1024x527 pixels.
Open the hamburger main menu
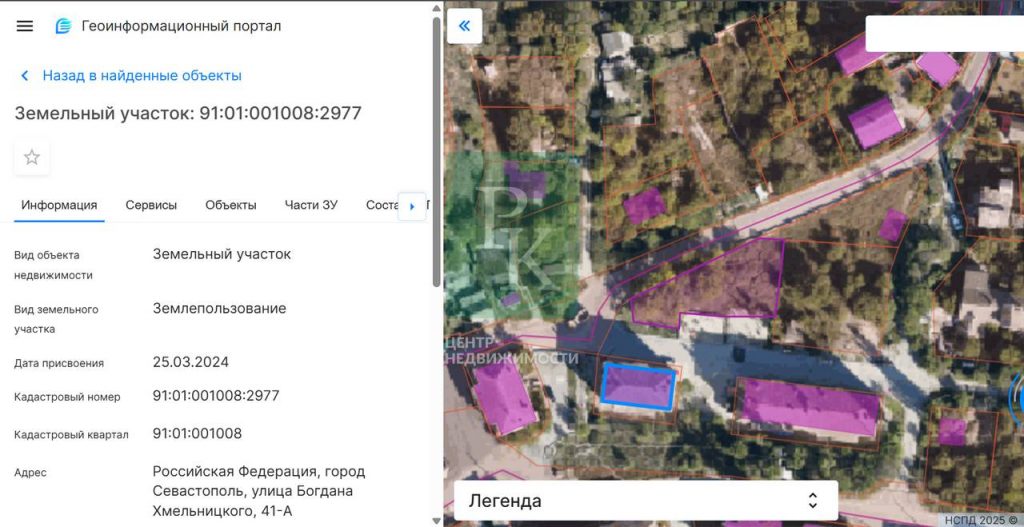[25, 26]
